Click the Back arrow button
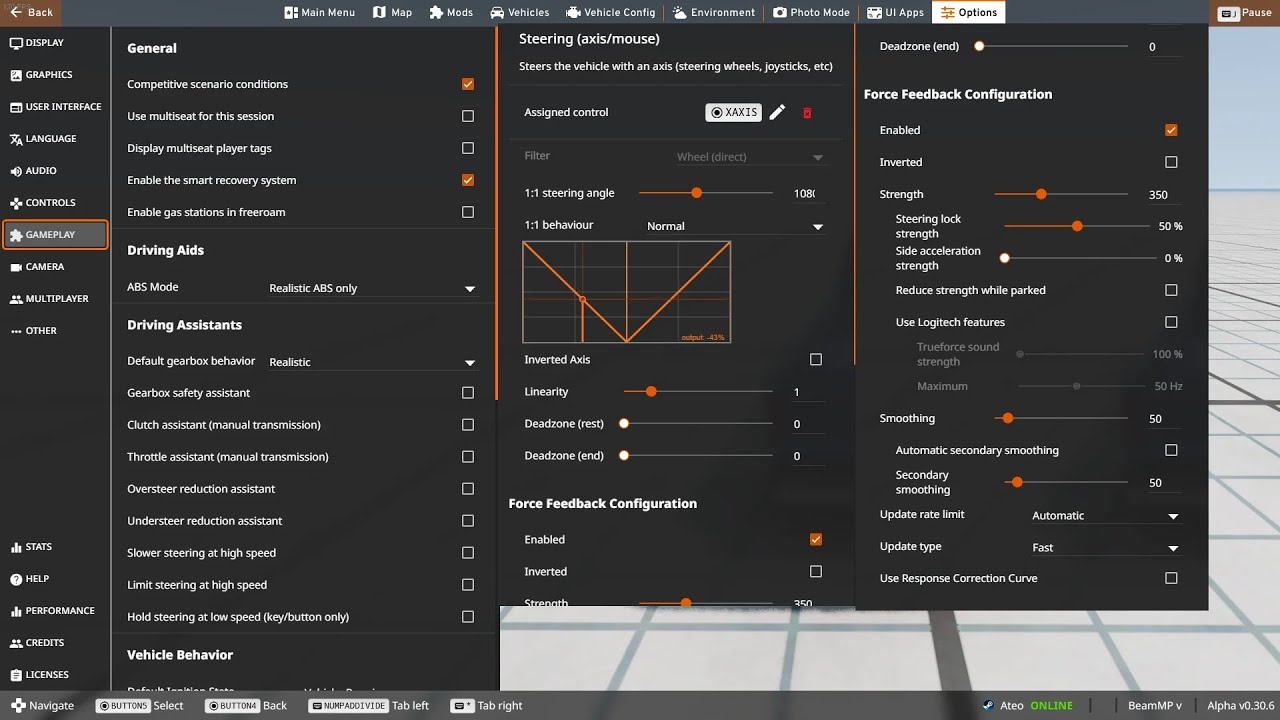This screenshot has height=720, width=1280. tap(31, 12)
